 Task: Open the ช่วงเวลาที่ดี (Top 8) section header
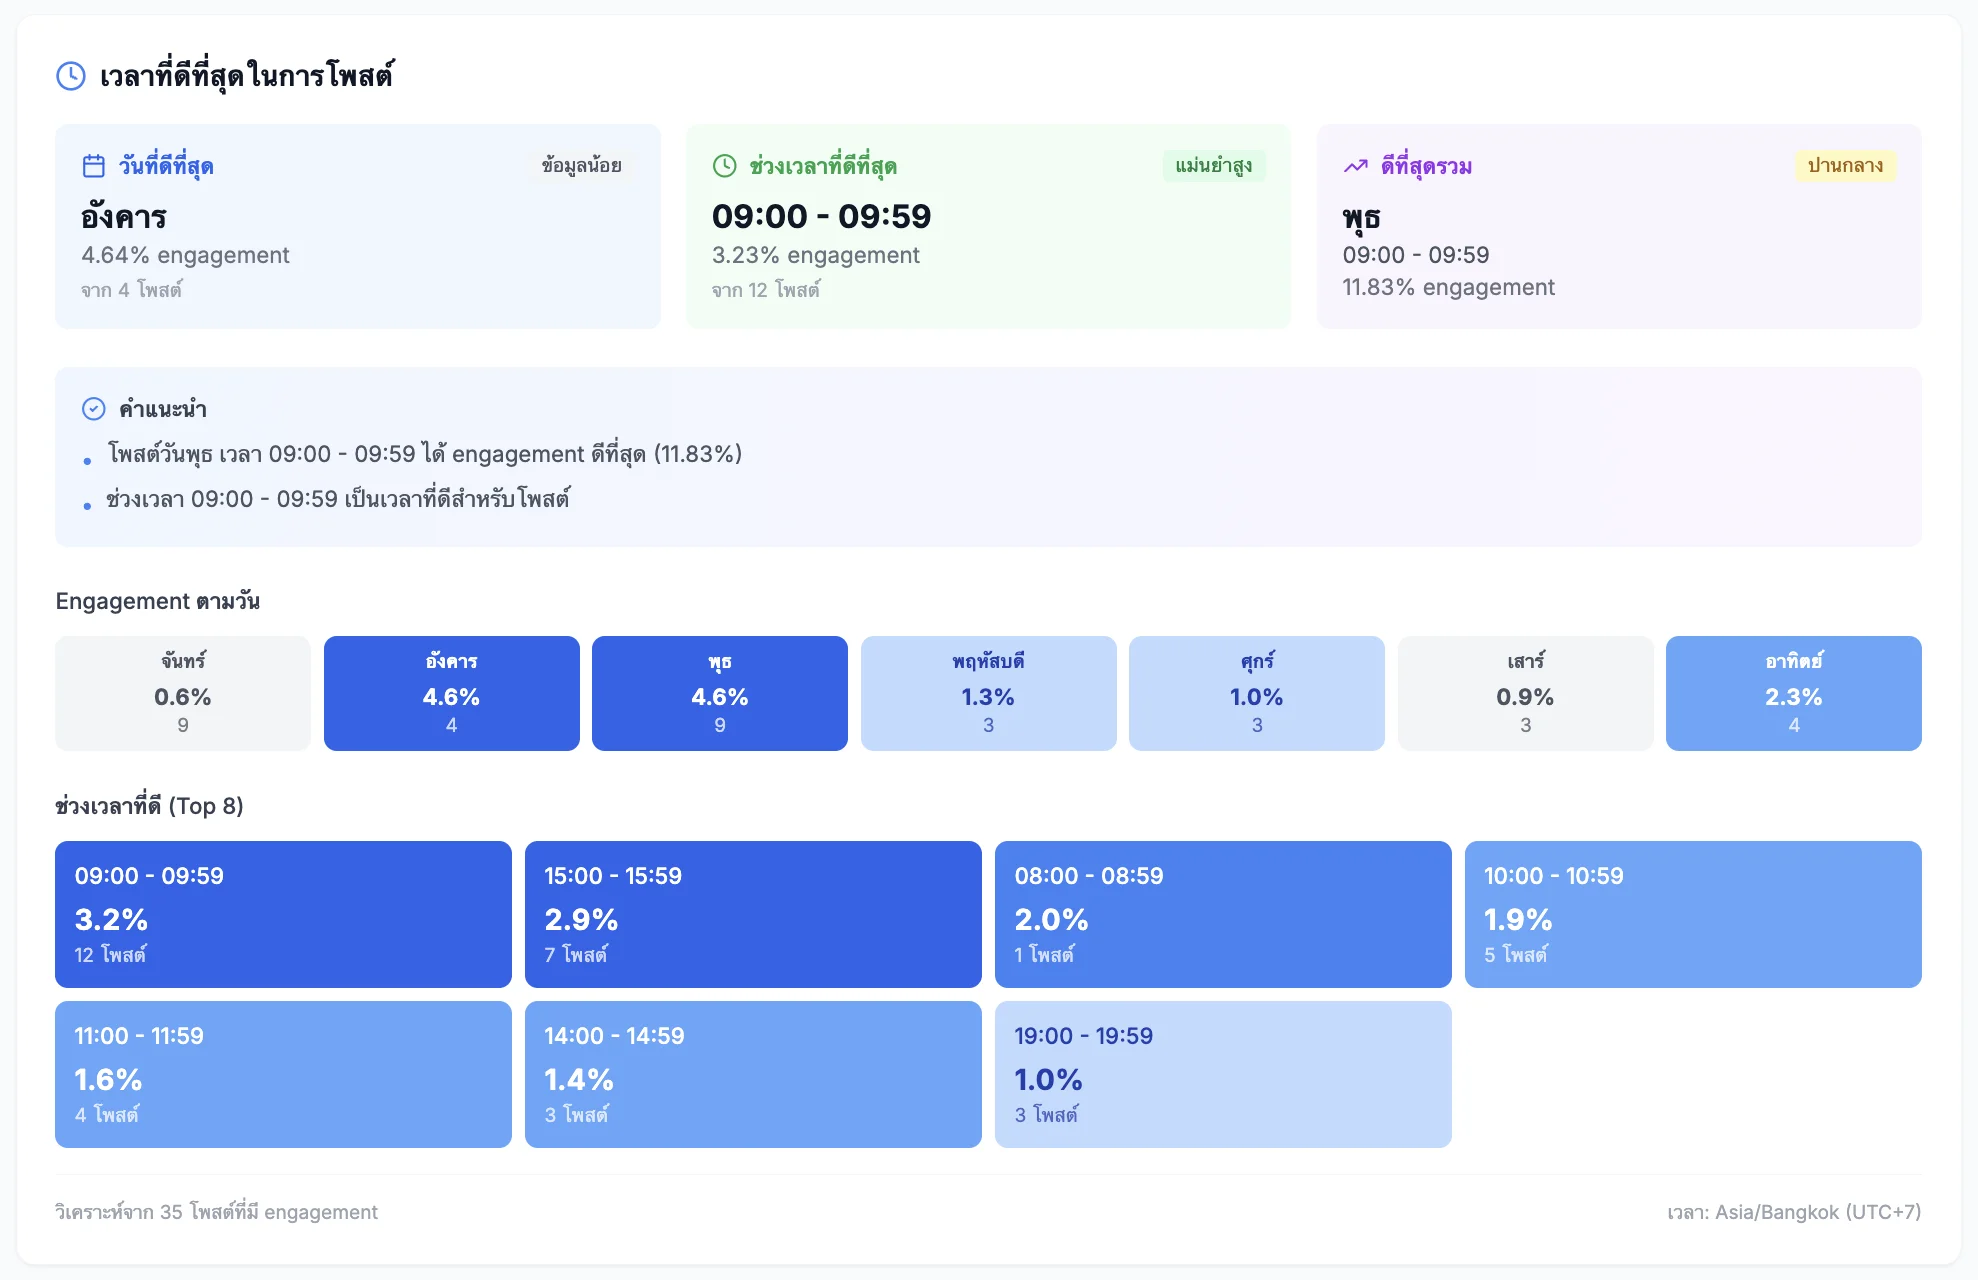[x=150, y=805]
